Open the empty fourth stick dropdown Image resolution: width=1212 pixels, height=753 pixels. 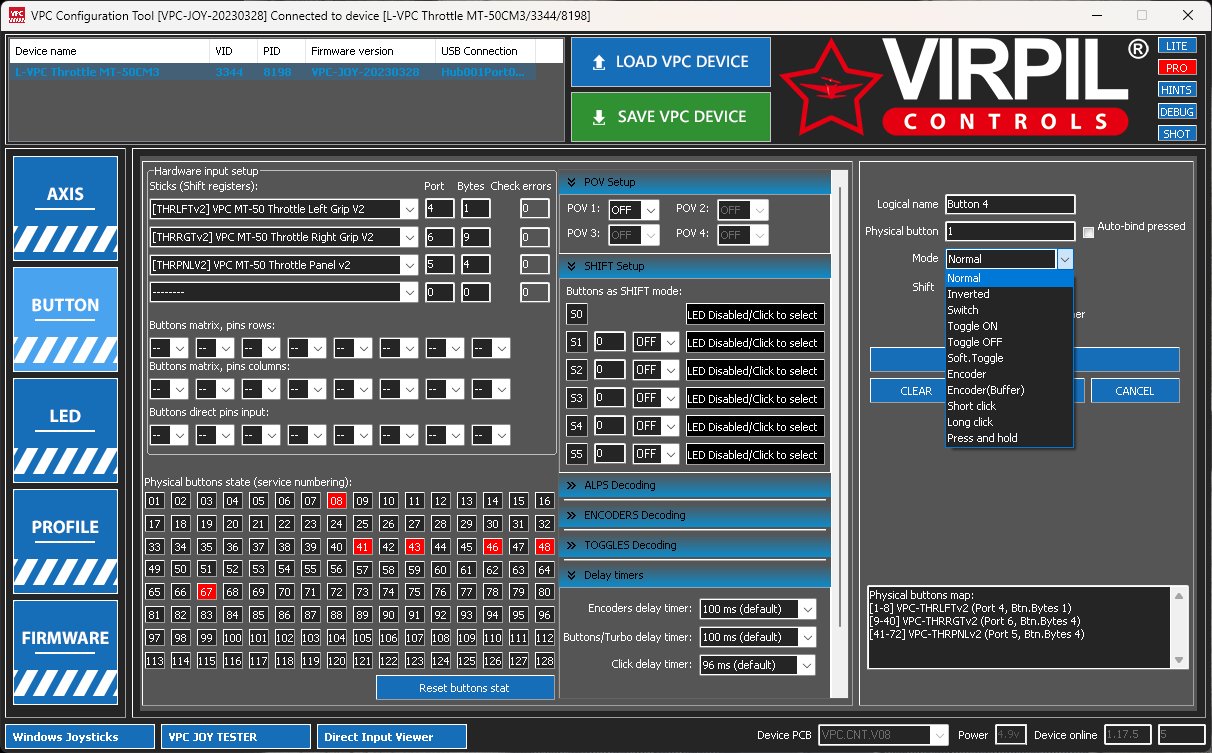tap(408, 293)
